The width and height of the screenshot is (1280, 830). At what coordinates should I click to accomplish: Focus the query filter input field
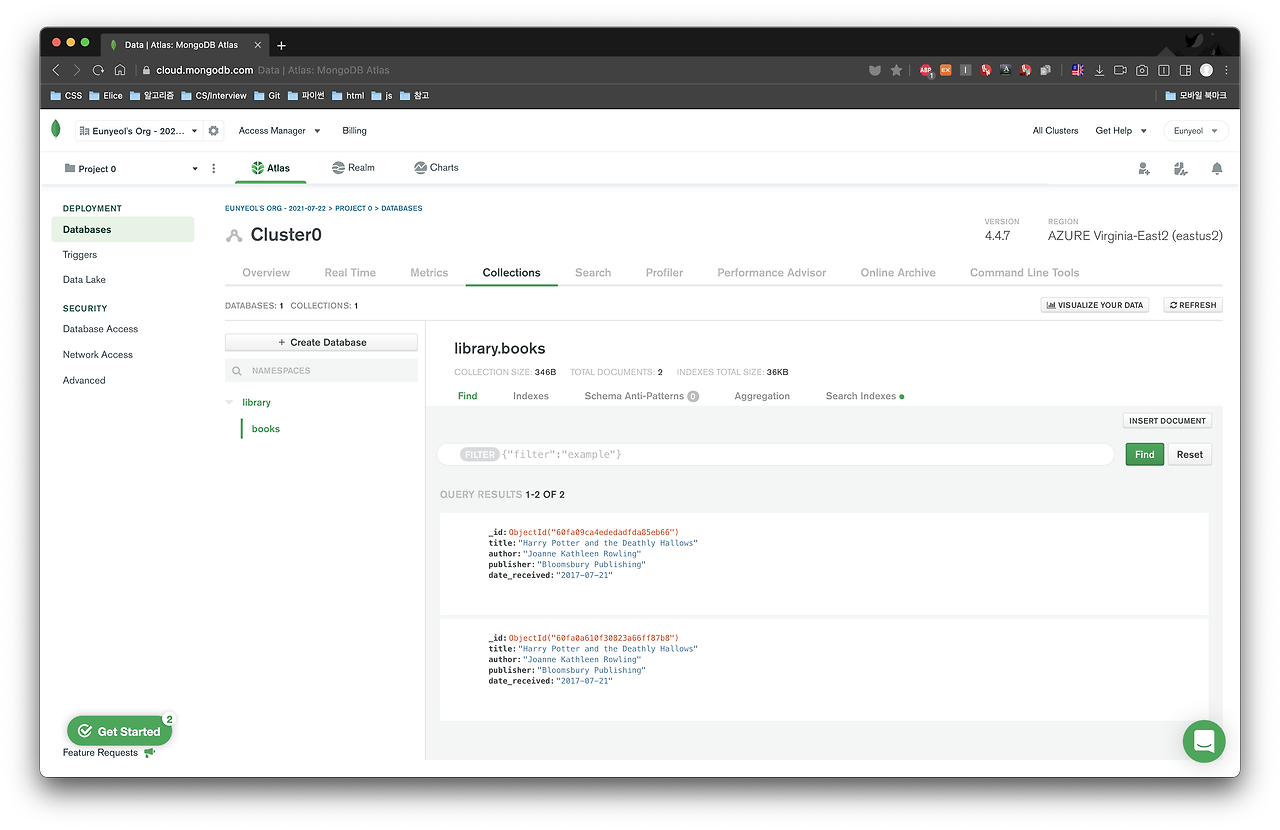point(776,454)
